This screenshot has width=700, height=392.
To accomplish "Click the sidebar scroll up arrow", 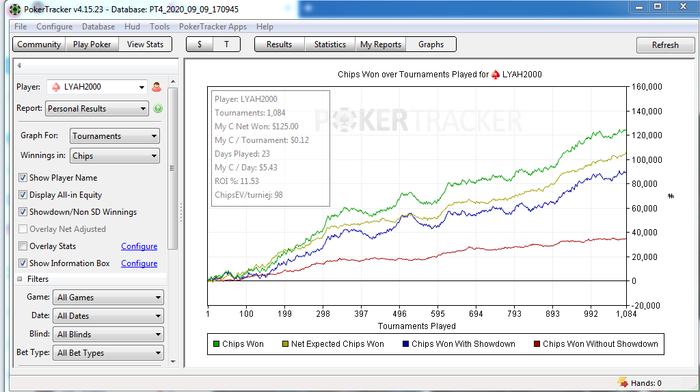I will (x=173, y=81).
